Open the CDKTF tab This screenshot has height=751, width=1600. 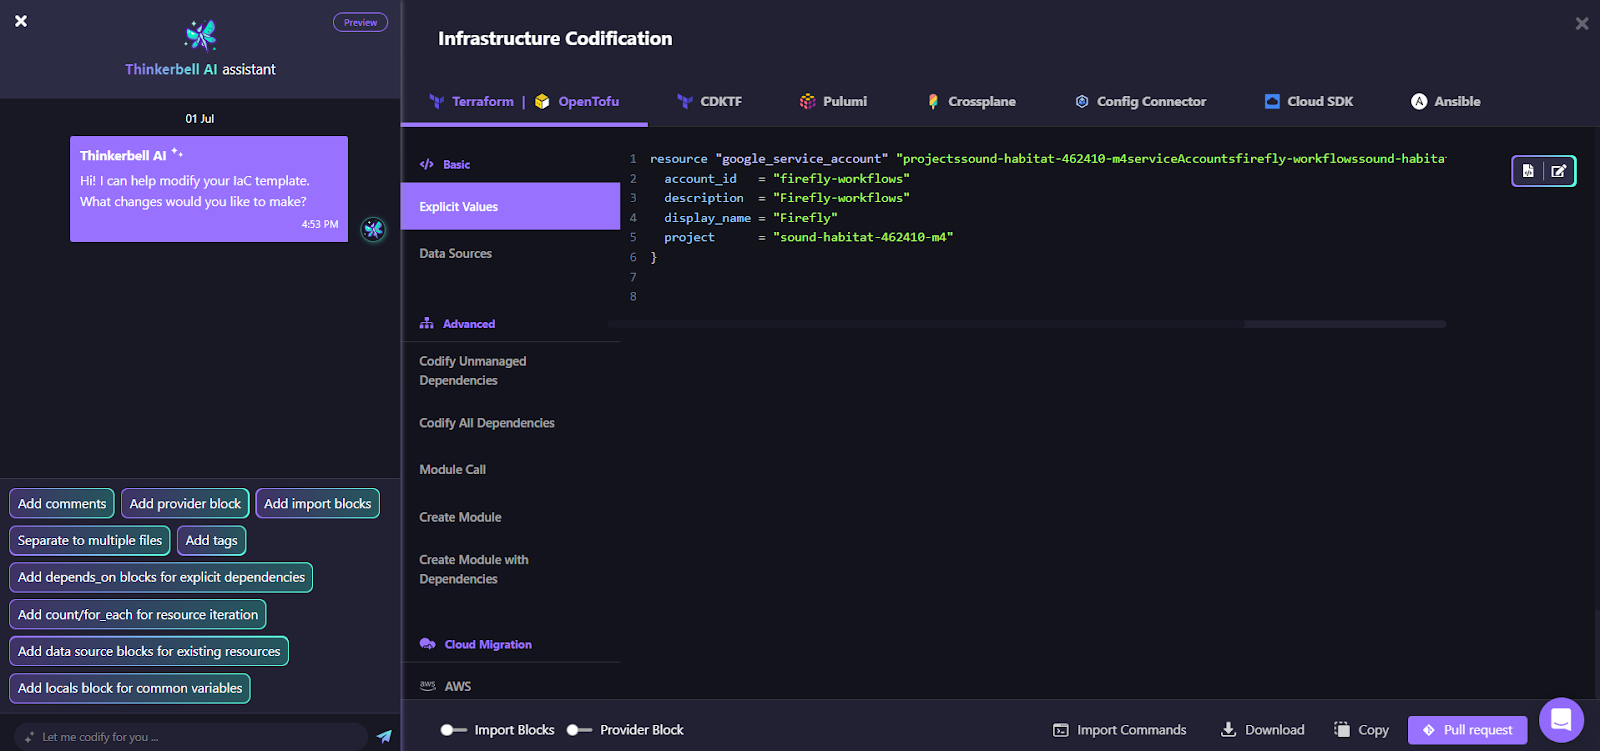[x=709, y=101]
